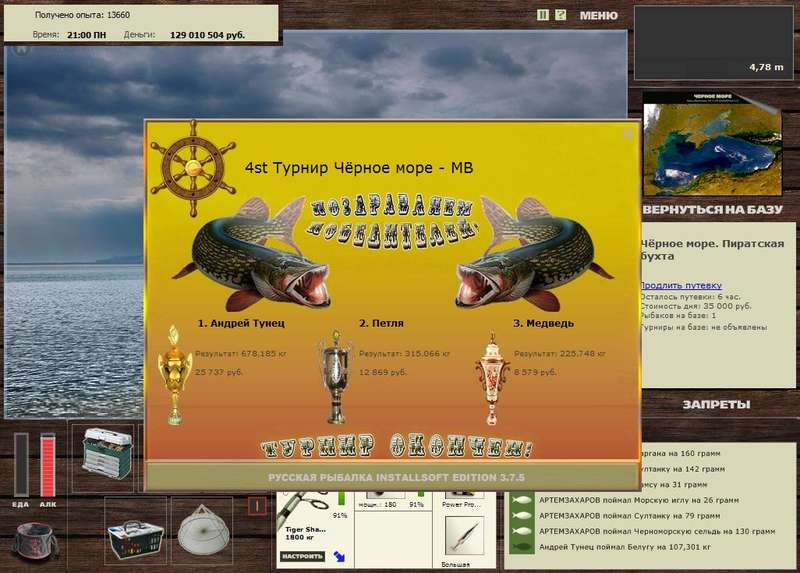Click the small orange-bordered slot indicator
This screenshot has height=573, width=800.
point(257,506)
